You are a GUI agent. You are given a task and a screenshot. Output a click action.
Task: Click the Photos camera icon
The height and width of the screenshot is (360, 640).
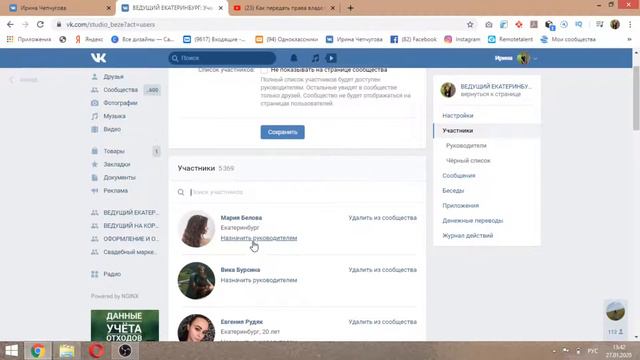(x=95, y=103)
